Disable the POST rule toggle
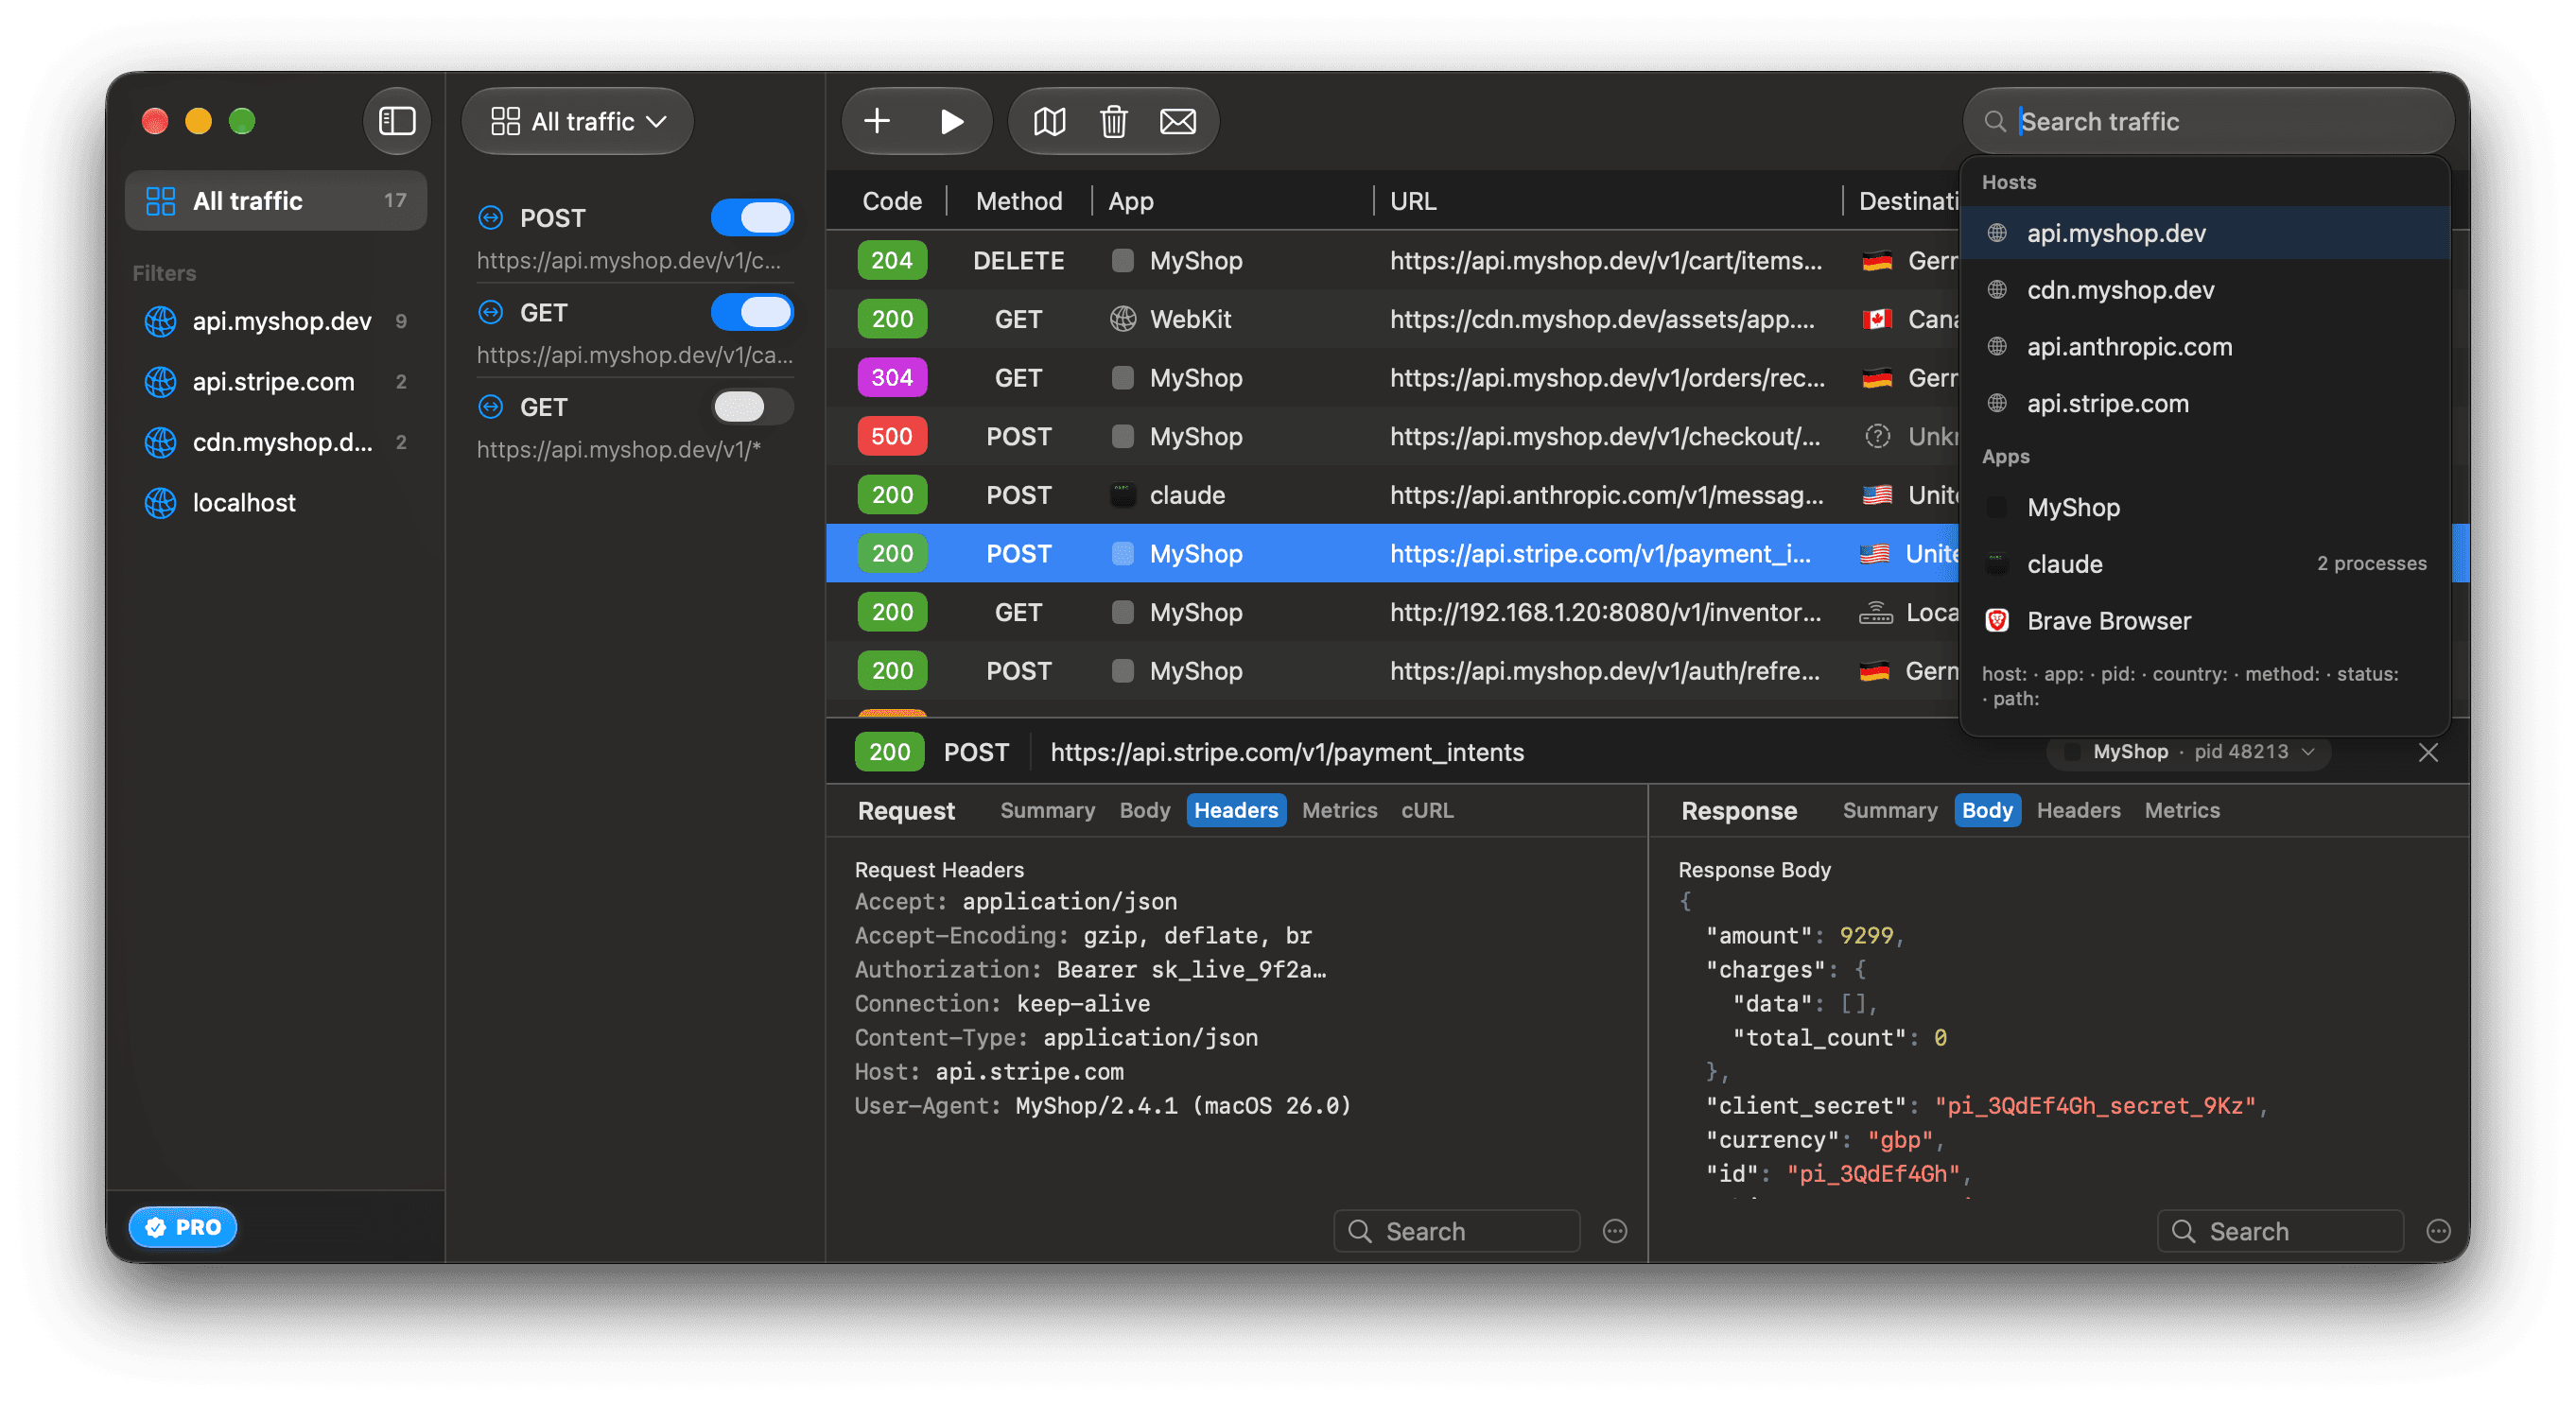Screen dimensions: 2576x1403 tap(752, 217)
